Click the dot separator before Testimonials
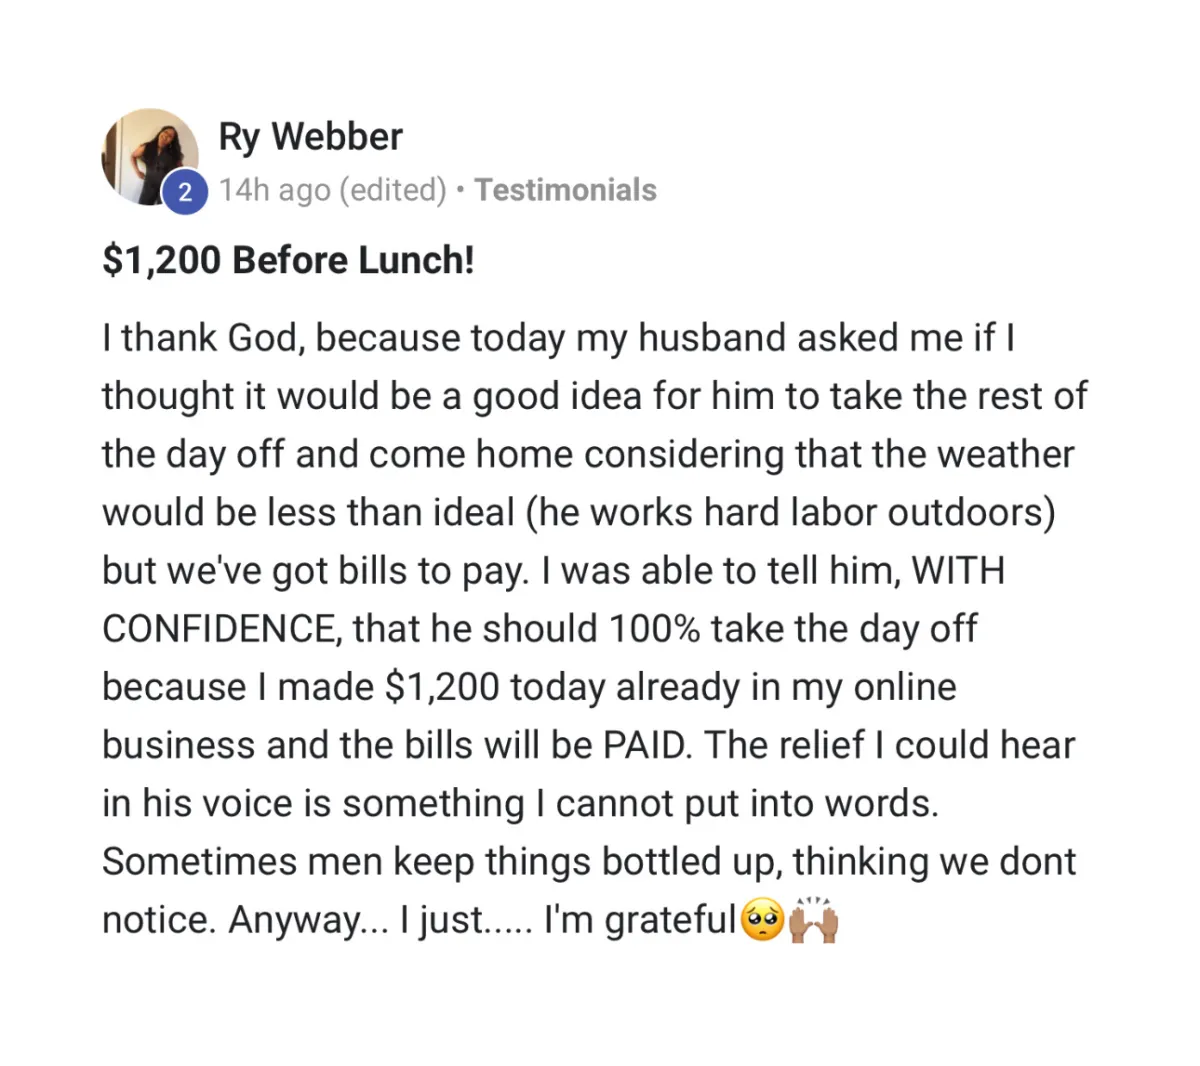Viewport: 1200px width, 1066px height. pyautogui.click(x=460, y=190)
